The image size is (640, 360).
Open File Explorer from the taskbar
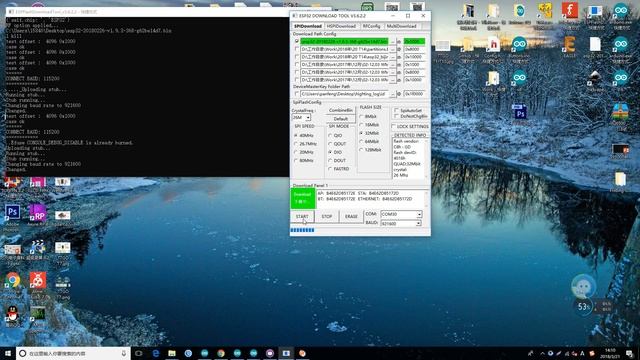click(x=172, y=353)
